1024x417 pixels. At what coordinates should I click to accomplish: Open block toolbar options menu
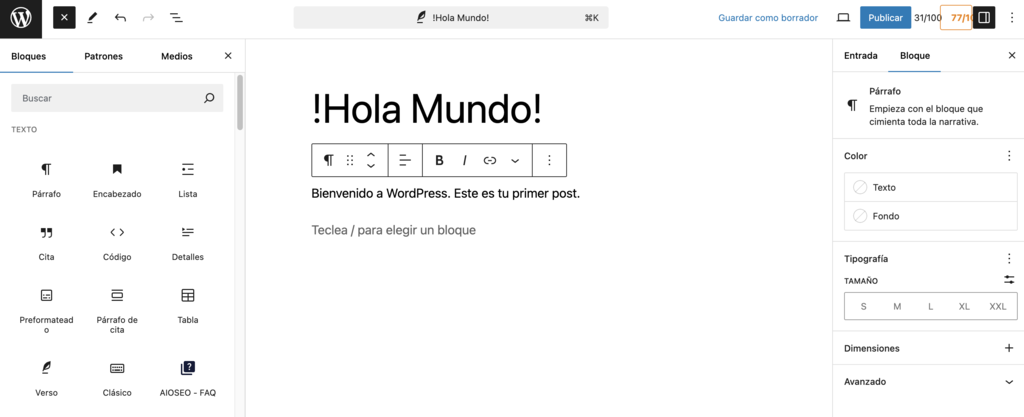coord(549,160)
